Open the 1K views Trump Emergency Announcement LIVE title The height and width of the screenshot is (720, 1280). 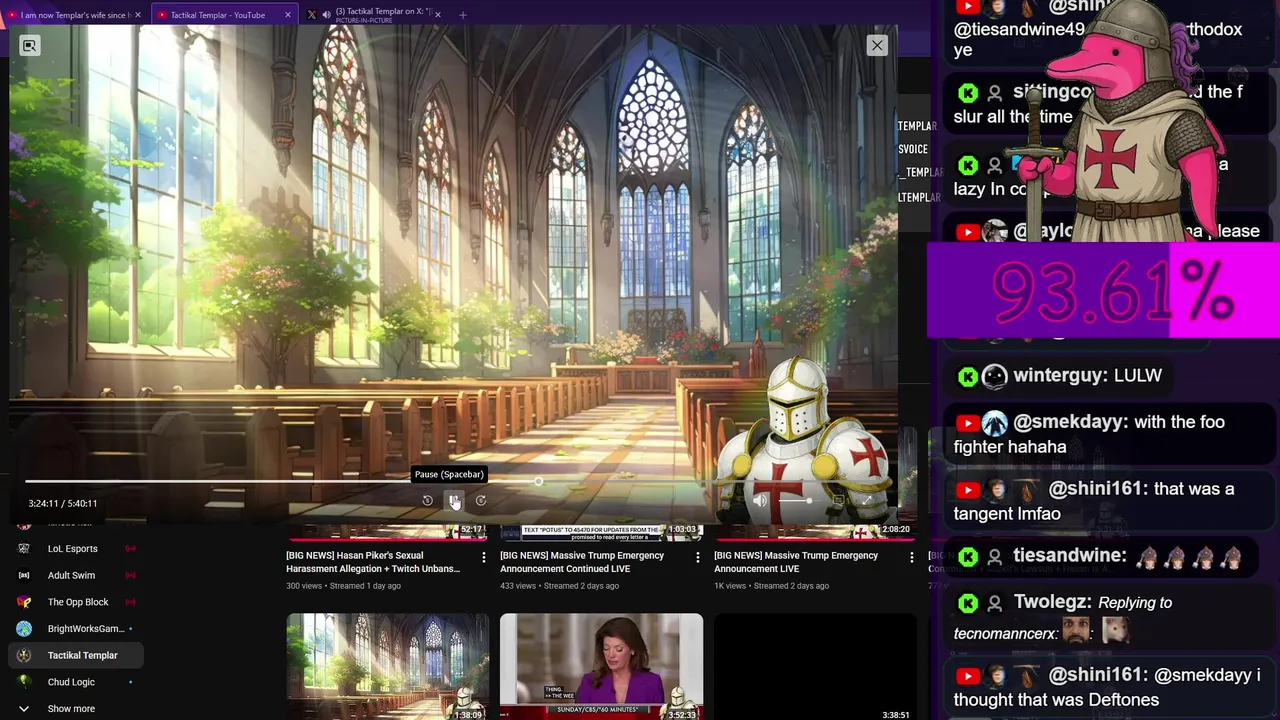(x=796, y=562)
